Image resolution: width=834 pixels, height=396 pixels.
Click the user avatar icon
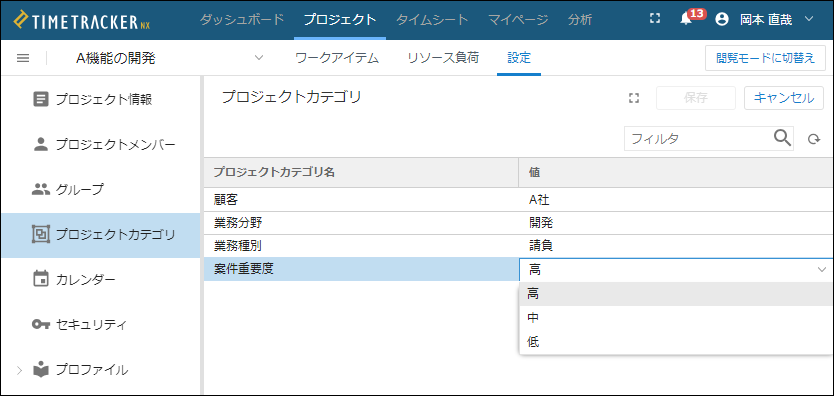[722, 20]
